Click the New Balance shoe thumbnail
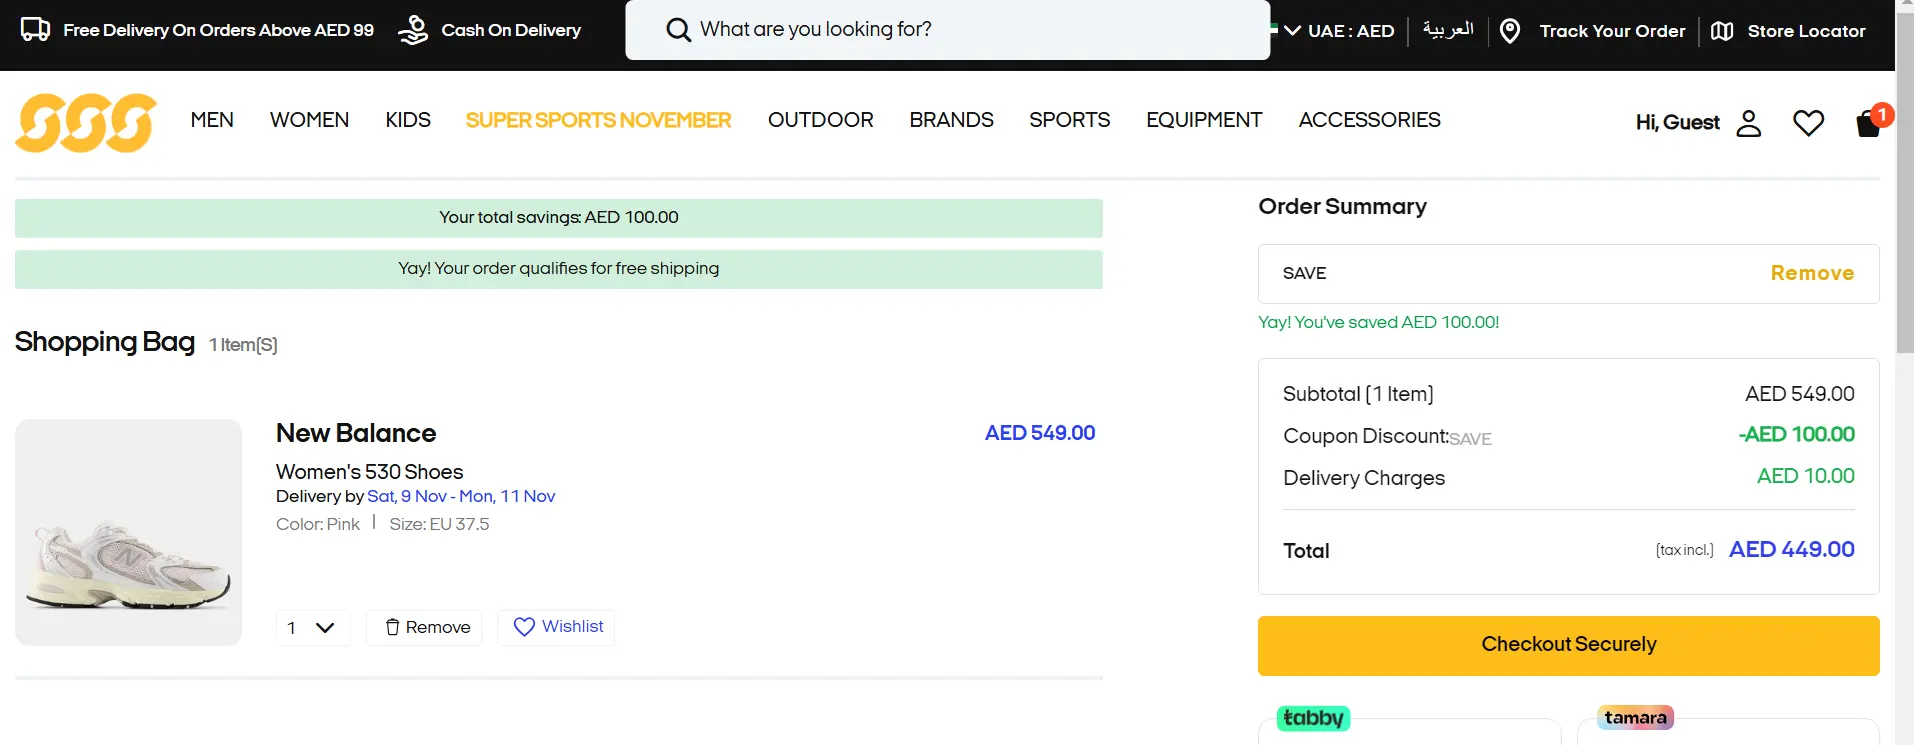This screenshot has width=1914, height=745. [x=128, y=532]
